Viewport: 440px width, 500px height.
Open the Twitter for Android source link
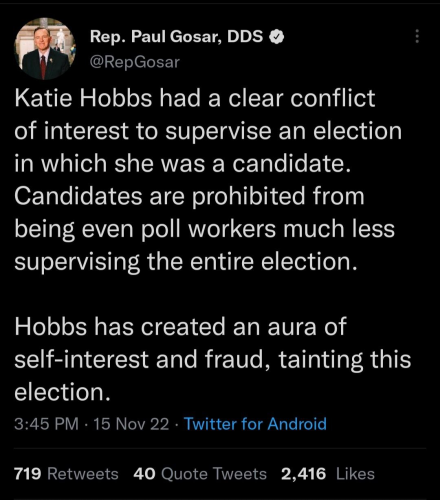coord(255,424)
